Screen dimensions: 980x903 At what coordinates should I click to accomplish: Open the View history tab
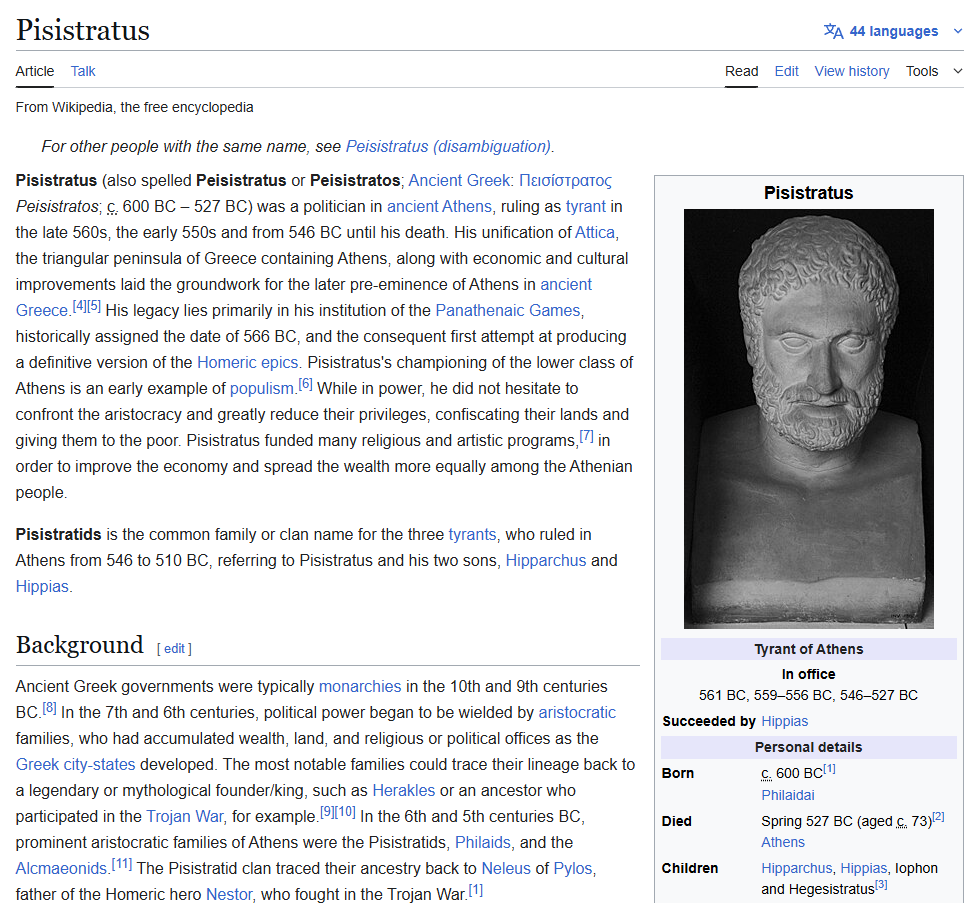coord(851,71)
